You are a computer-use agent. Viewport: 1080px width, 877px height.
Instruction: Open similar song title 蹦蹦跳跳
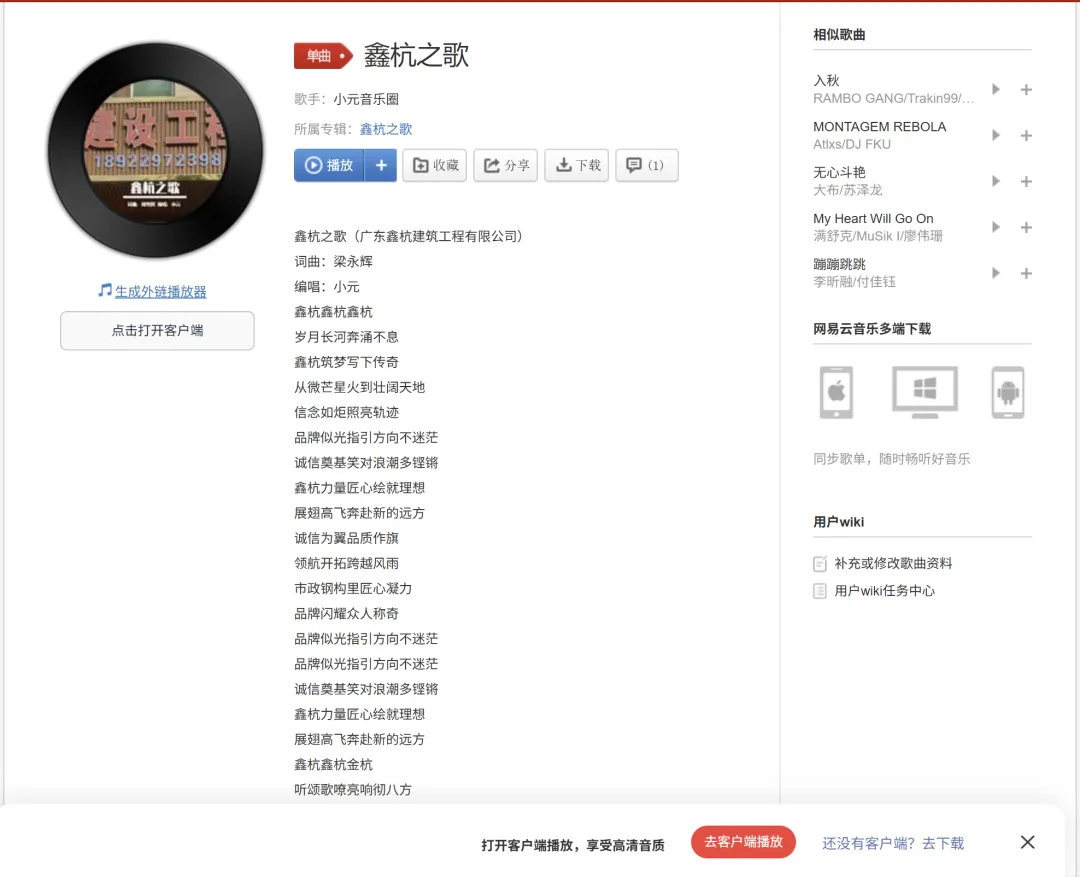839,265
